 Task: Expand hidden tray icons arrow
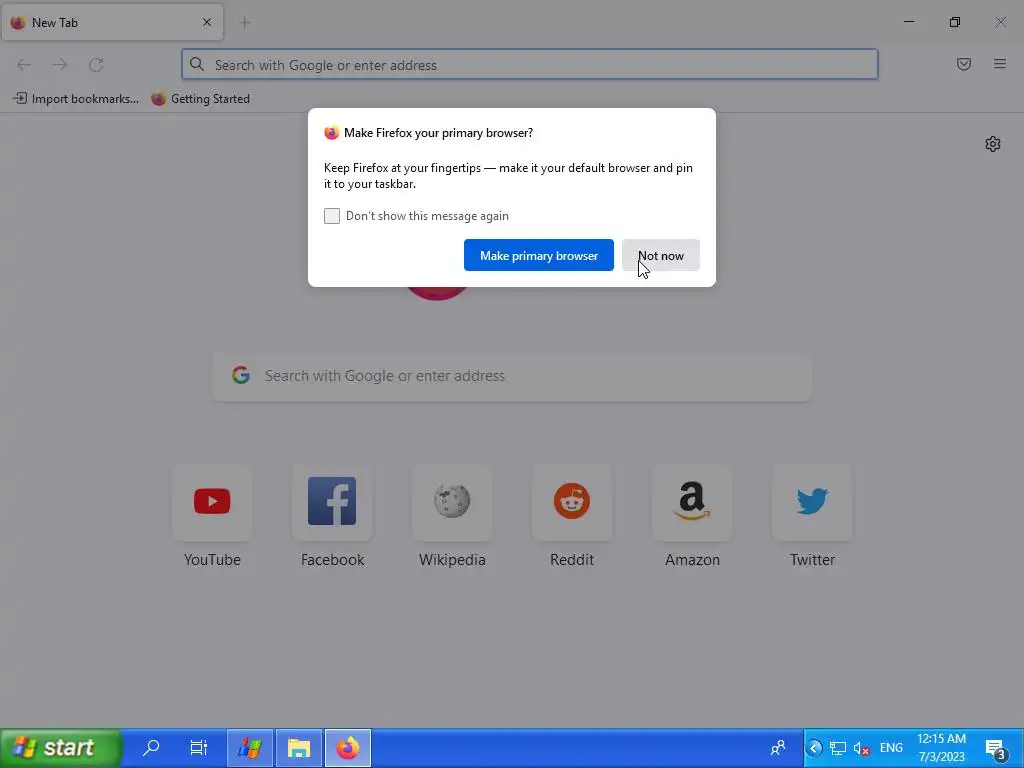click(x=814, y=748)
